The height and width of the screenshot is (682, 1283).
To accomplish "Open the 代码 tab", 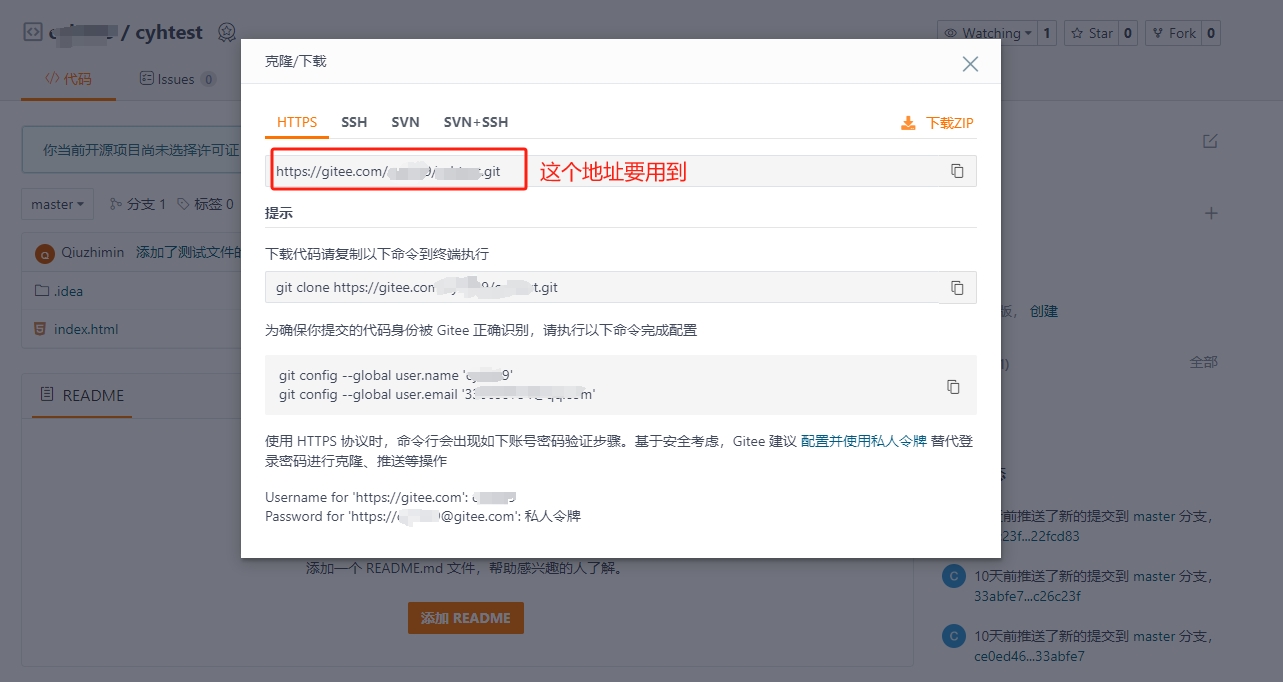I will coord(68,79).
